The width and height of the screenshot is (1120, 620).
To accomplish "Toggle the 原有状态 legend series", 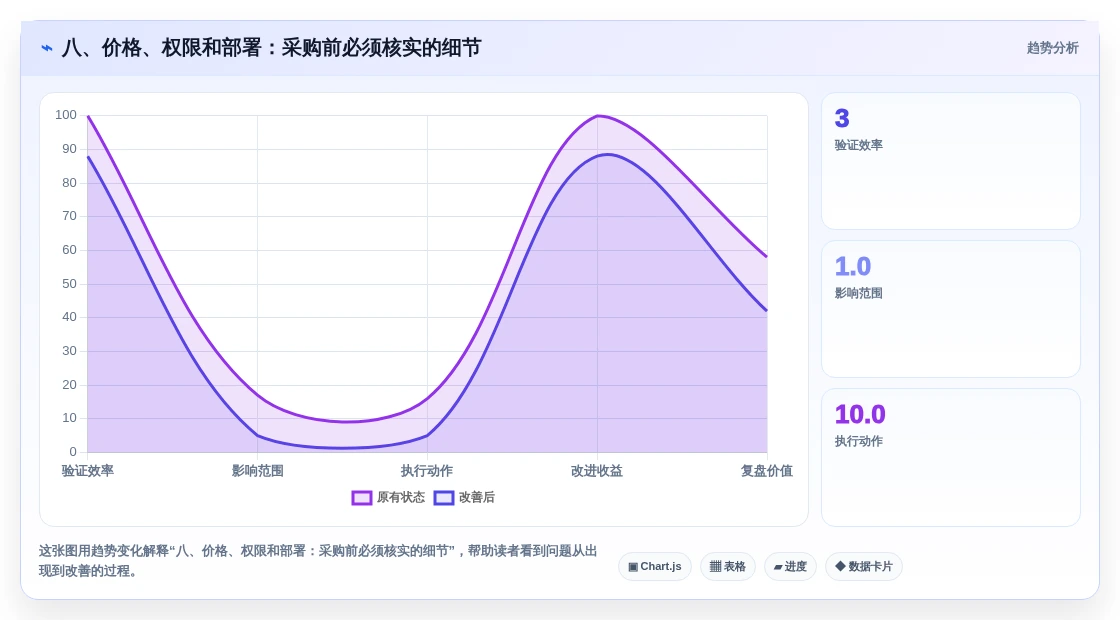I will pyautogui.click(x=389, y=497).
